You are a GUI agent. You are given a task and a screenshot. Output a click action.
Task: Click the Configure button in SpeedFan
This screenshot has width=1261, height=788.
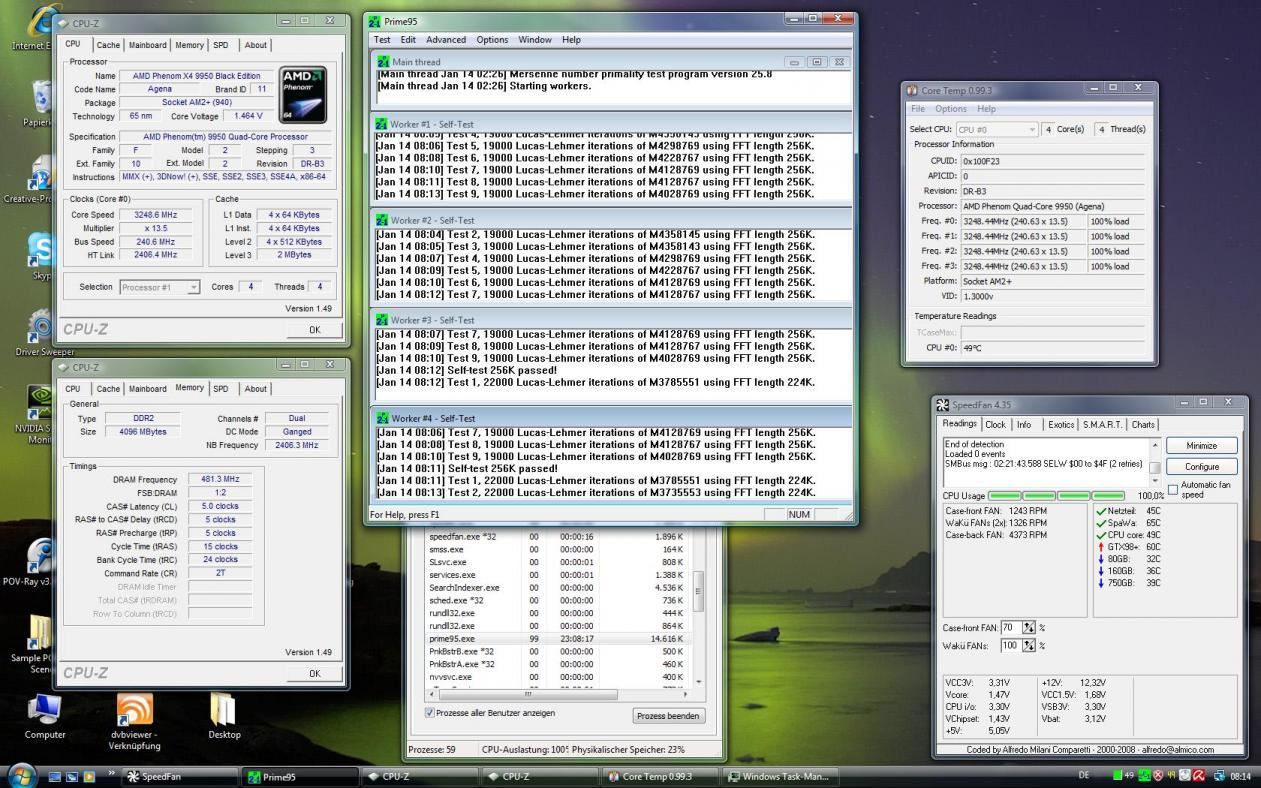[x=1201, y=467]
